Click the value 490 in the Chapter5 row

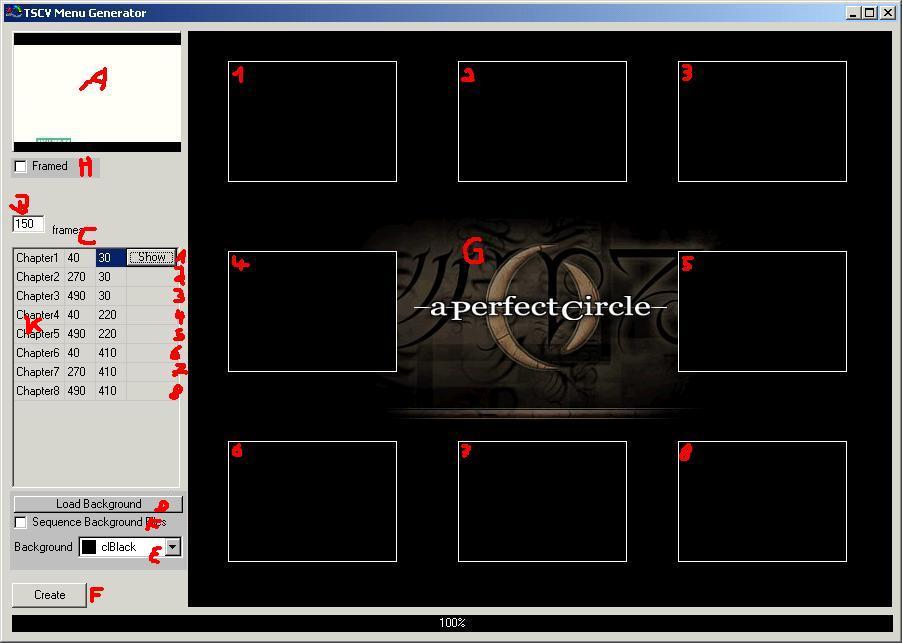80,334
